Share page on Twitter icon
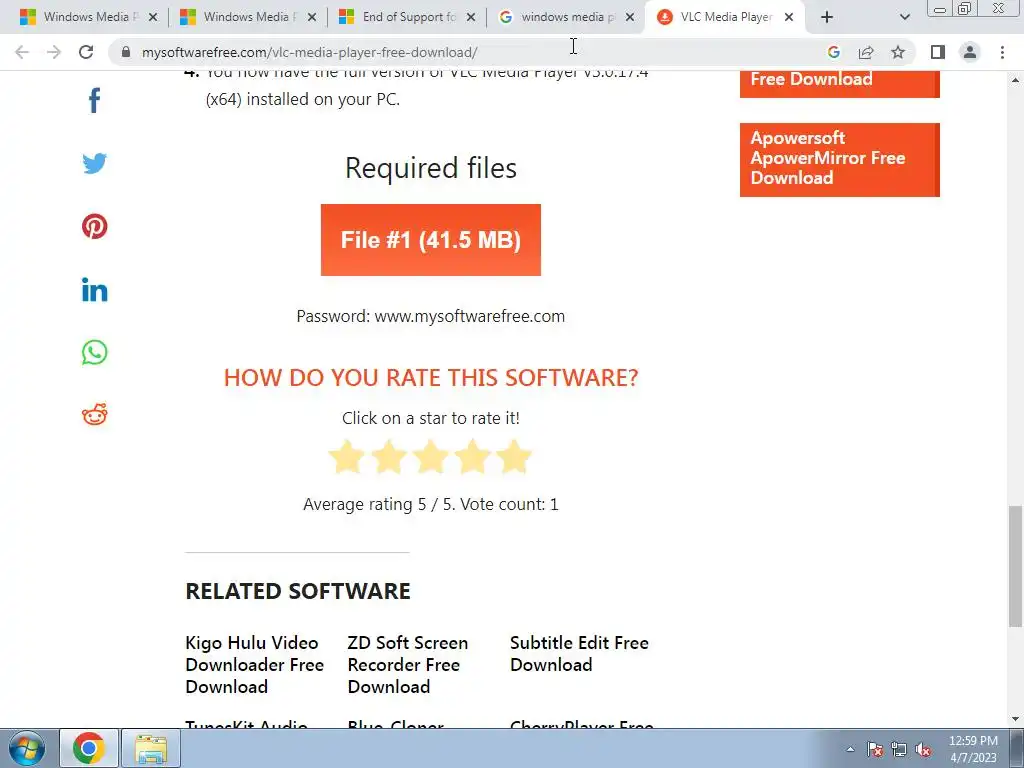 [95, 163]
